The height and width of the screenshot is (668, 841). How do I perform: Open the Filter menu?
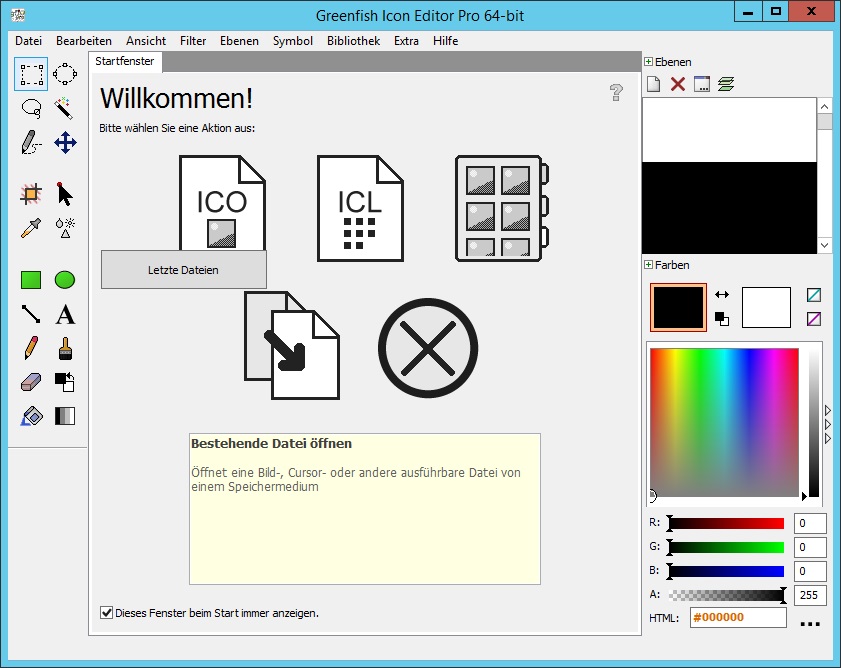[x=193, y=41]
